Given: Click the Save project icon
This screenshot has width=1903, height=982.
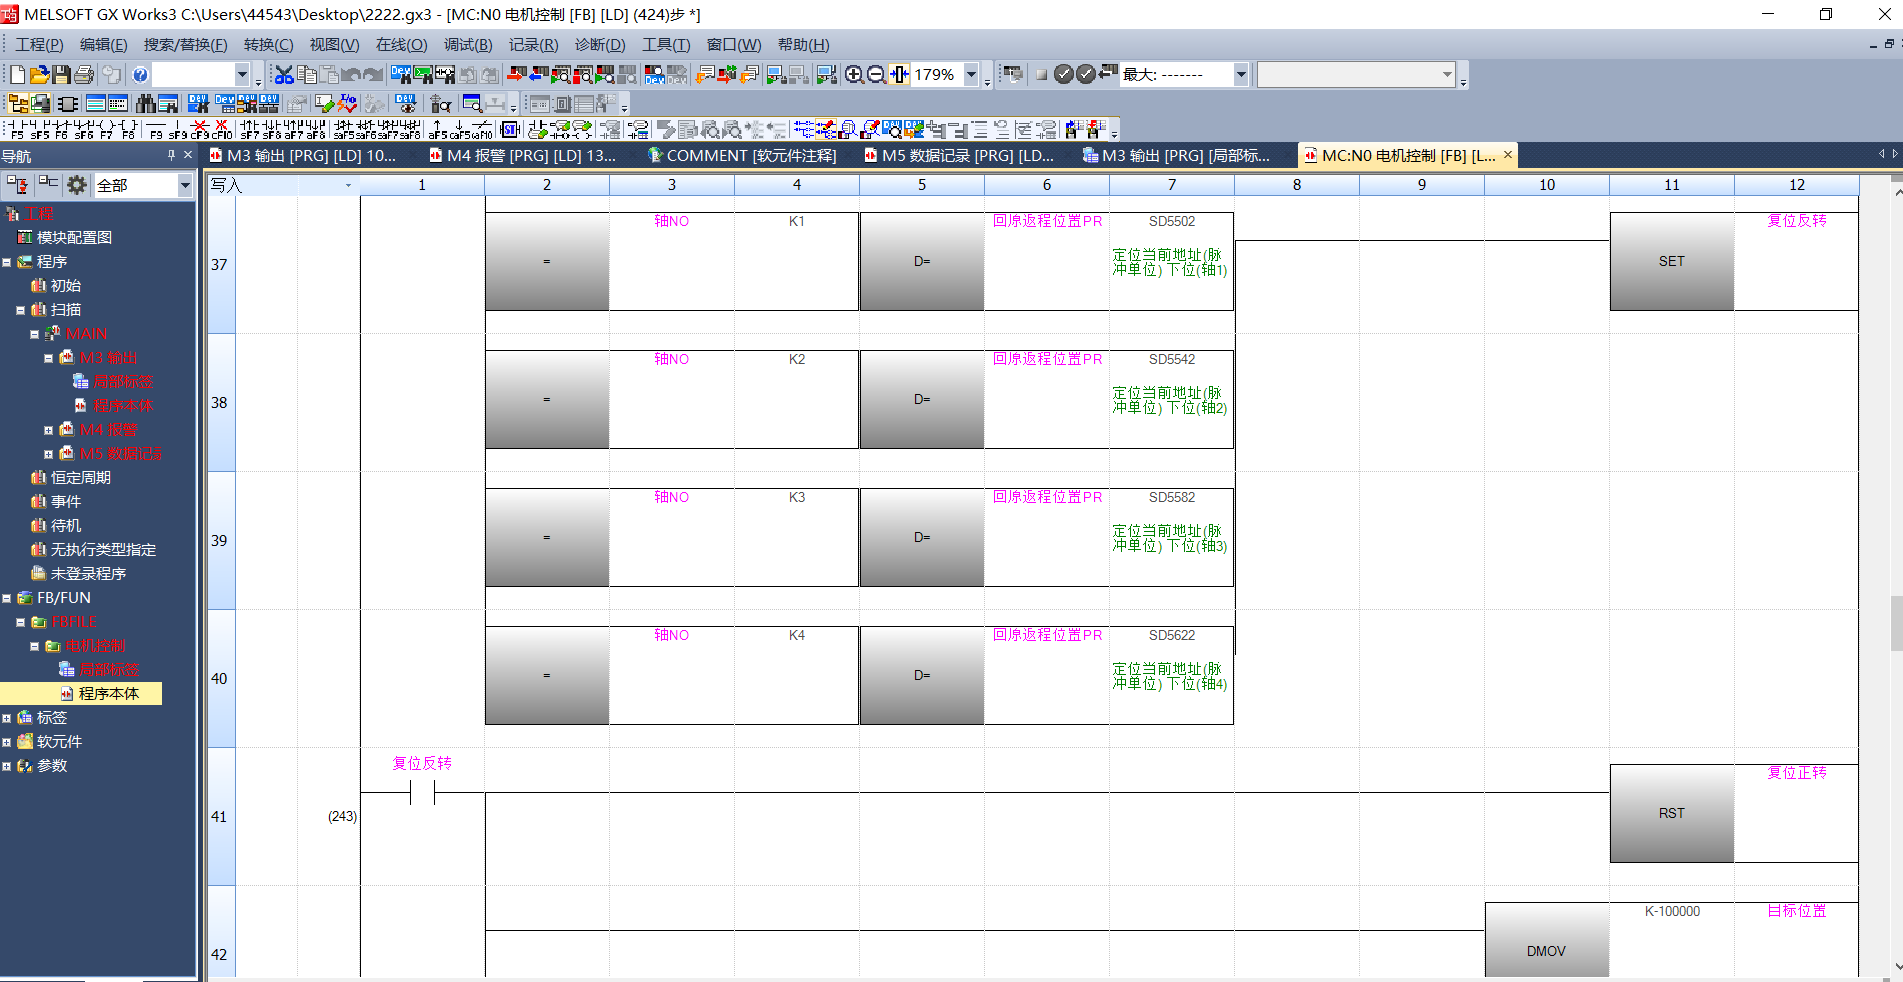Looking at the screenshot, I should tap(61, 75).
